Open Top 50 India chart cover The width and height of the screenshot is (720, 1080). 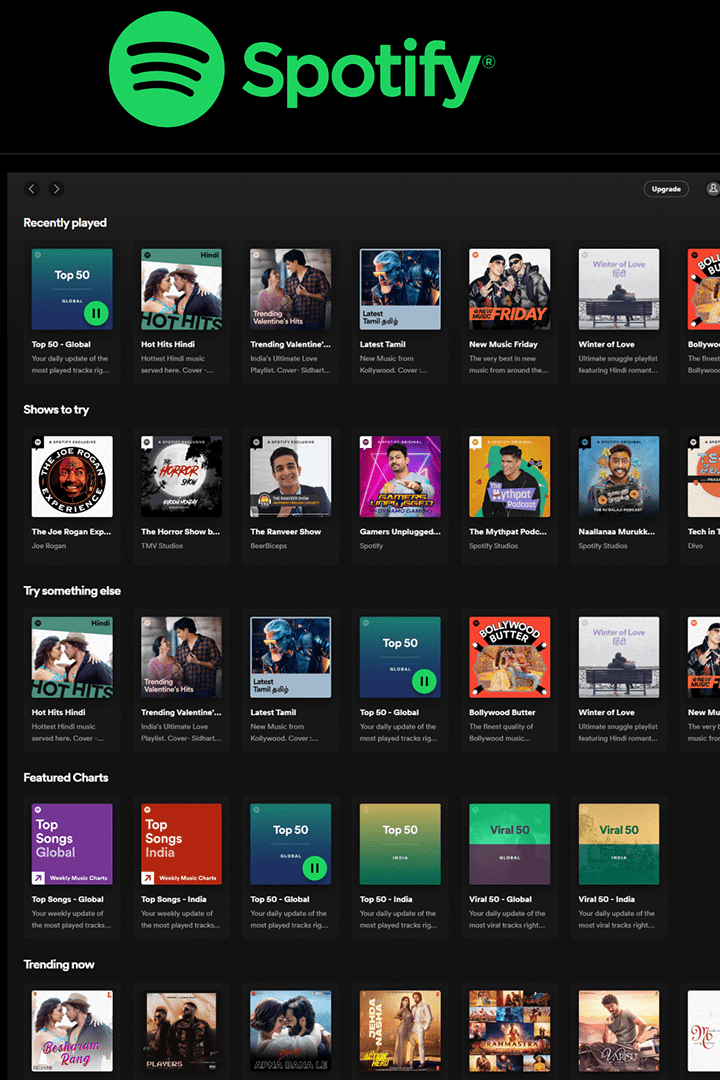[x=400, y=844]
